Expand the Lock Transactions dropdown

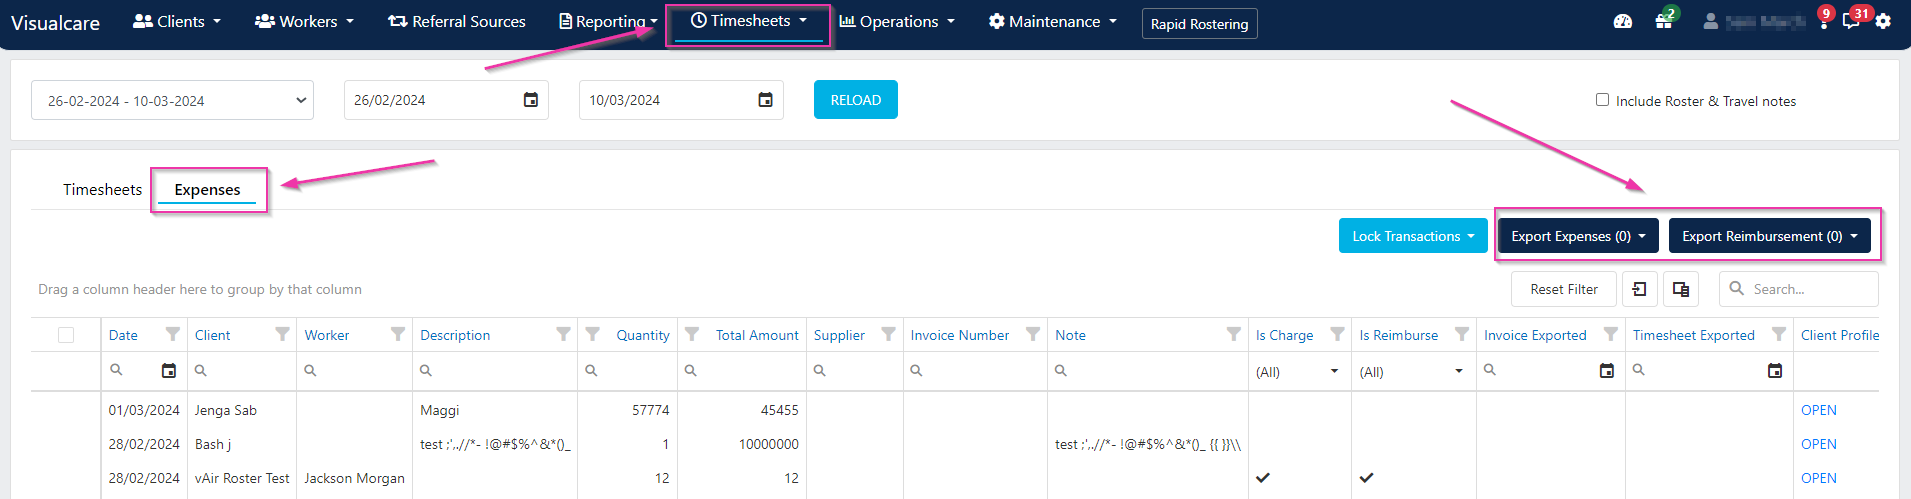point(1413,236)
